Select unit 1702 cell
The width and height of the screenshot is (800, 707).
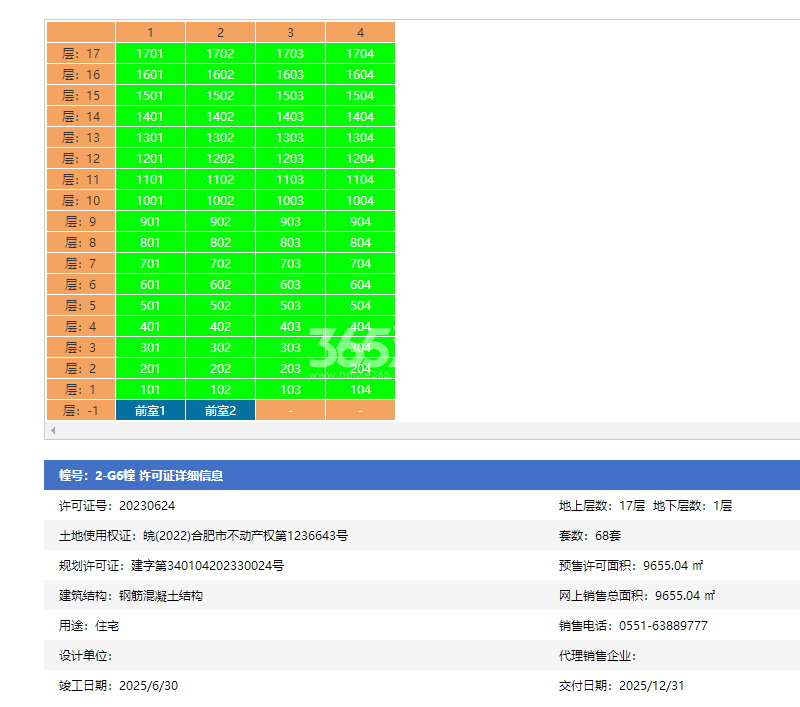pyautogui.click(x=220, y=54)
